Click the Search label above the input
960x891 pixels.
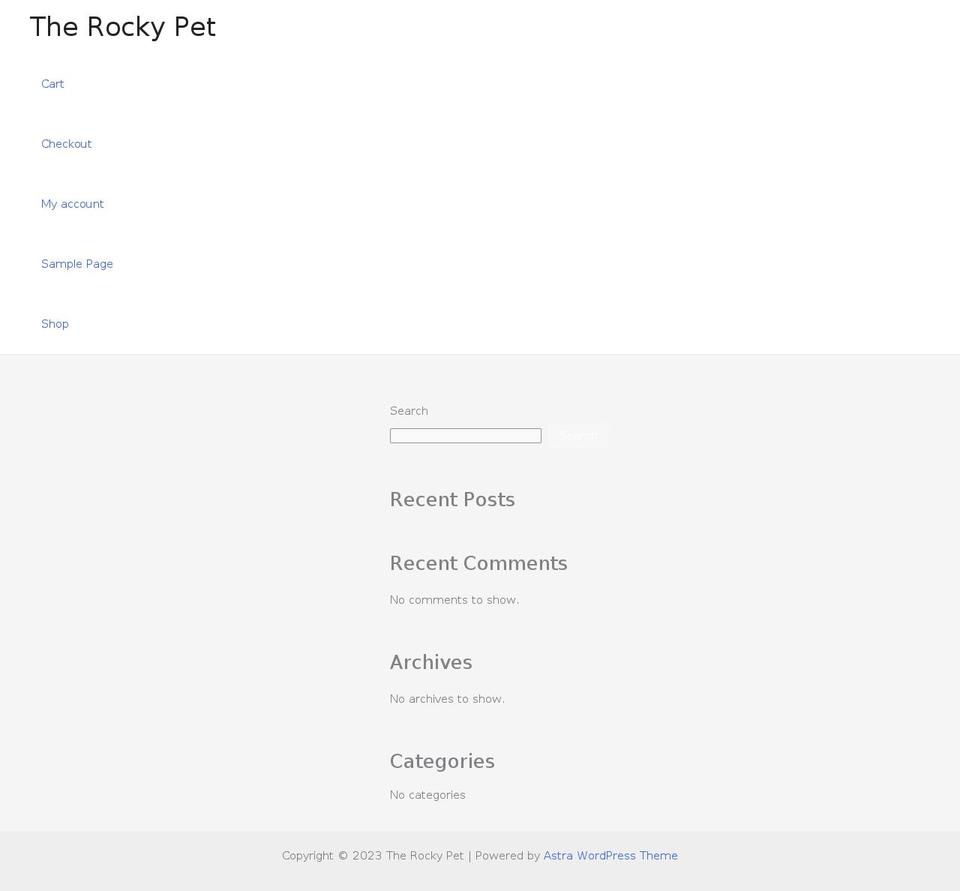click(x=408, y=411)
